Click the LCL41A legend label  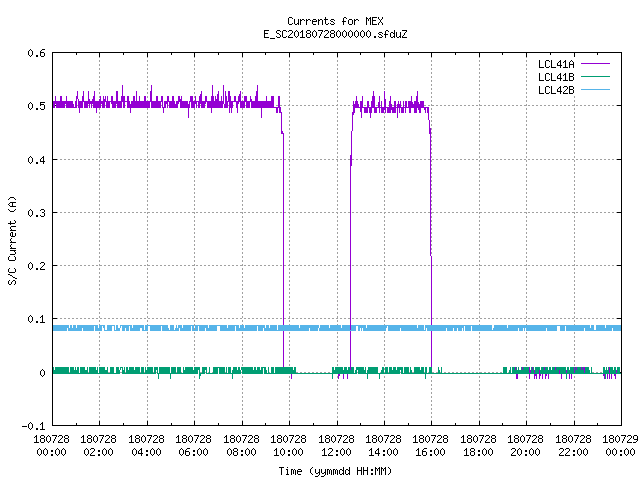[x=556, y=64]
